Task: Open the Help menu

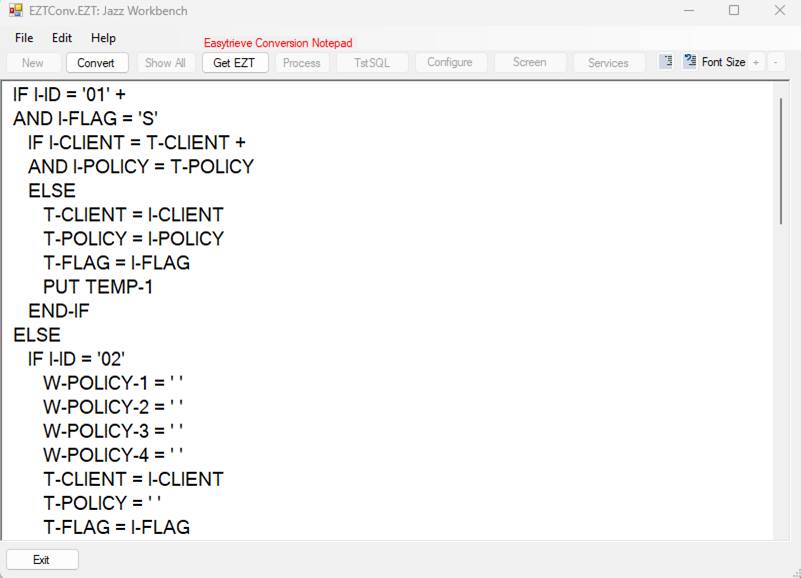Action: coord(103,38)
